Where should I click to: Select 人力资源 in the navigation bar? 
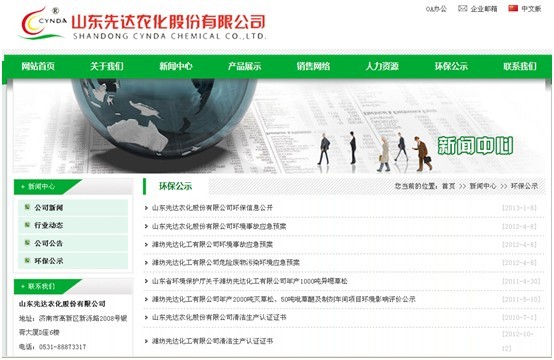[x=382, y=66]
